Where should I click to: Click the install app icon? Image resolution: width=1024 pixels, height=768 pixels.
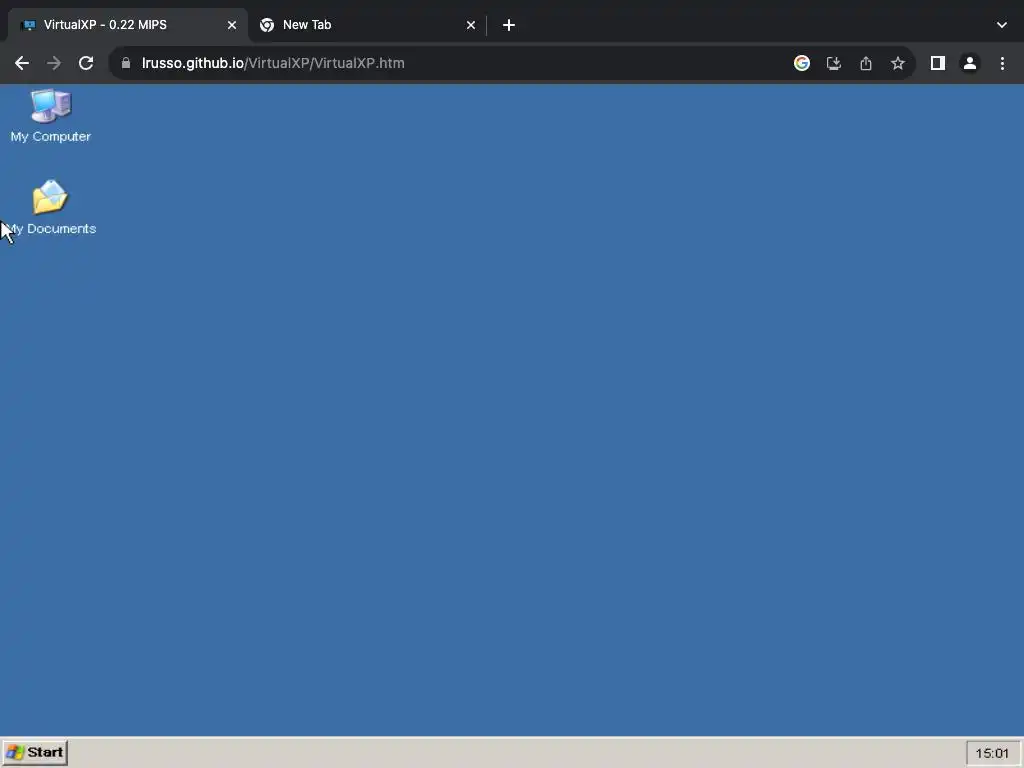(834, 63)
